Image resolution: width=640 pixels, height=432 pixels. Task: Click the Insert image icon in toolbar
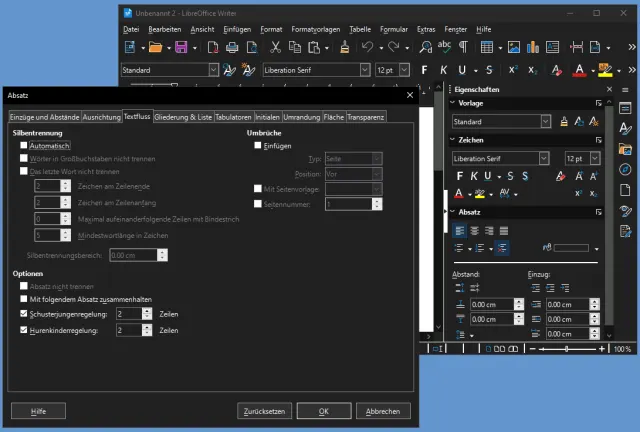tap(513, 47)
